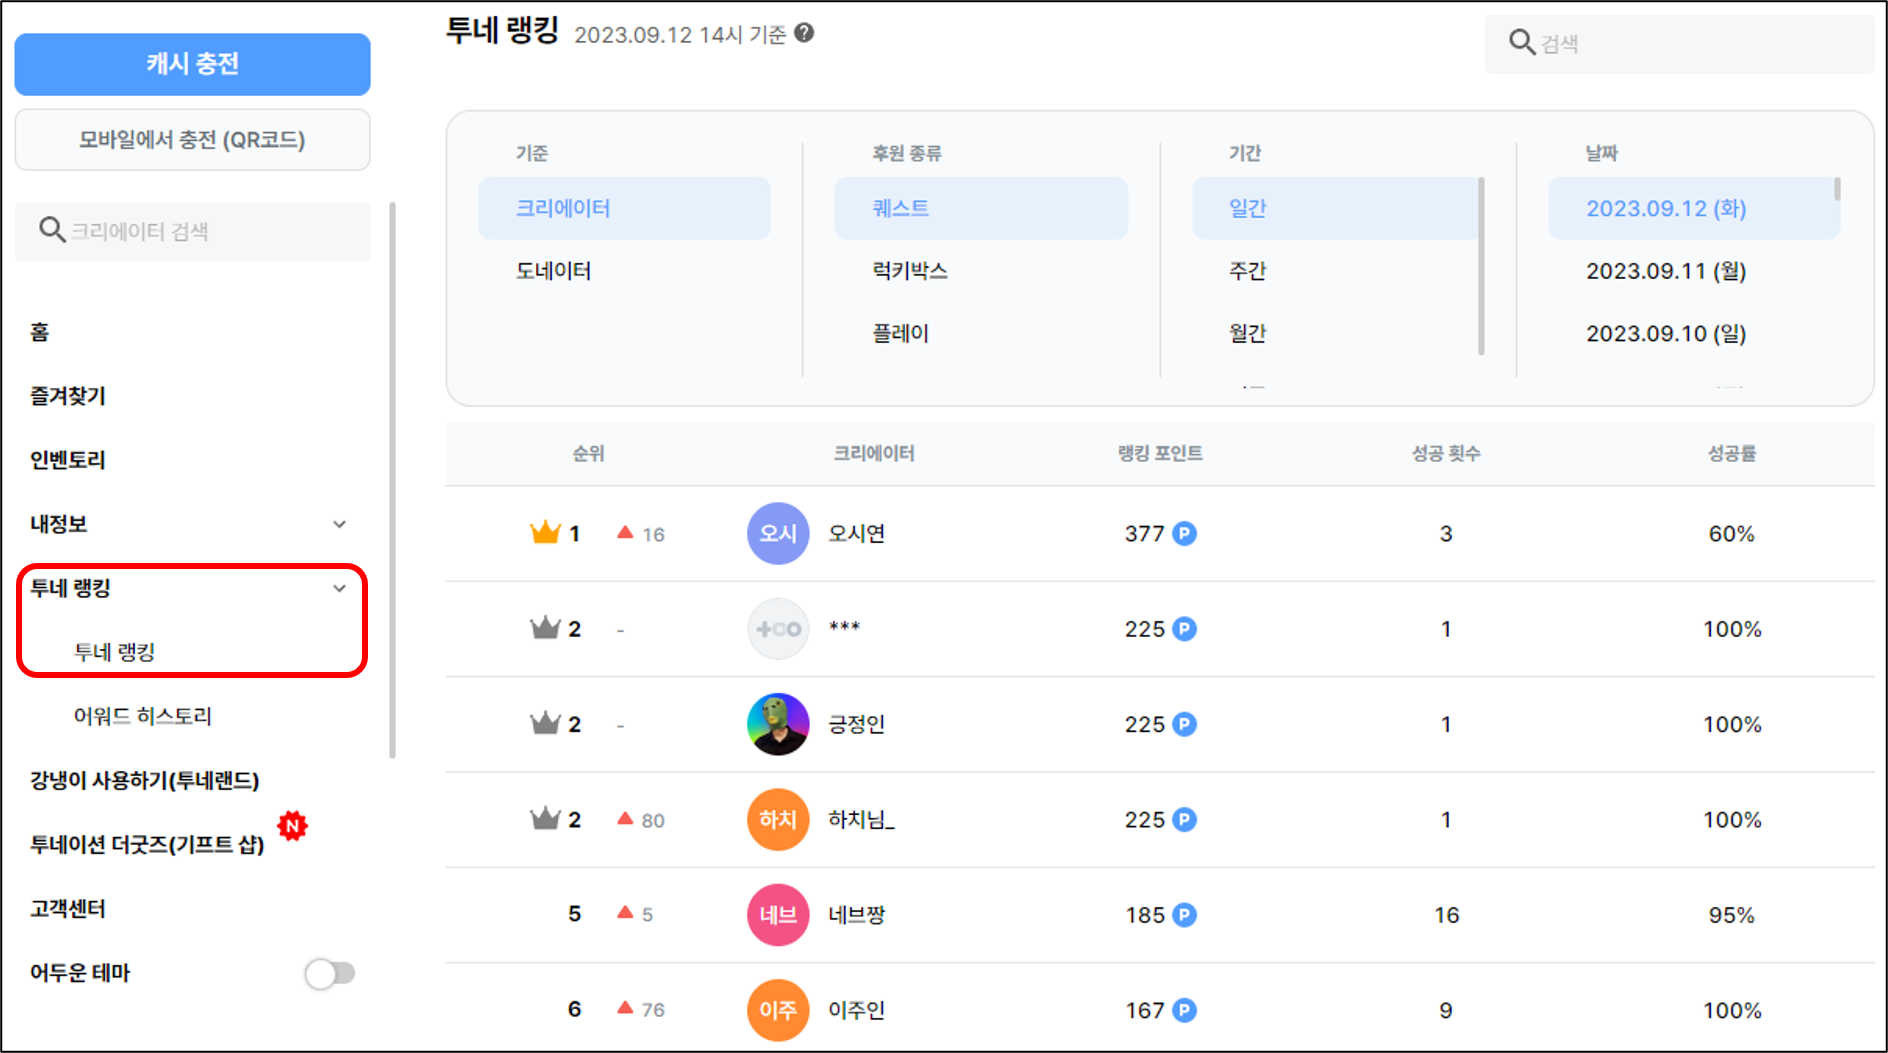Click the red N badge on 투네이션 더굿즈
The height and width of the screenshot is (1053, 1888).
tap(293, 825)
